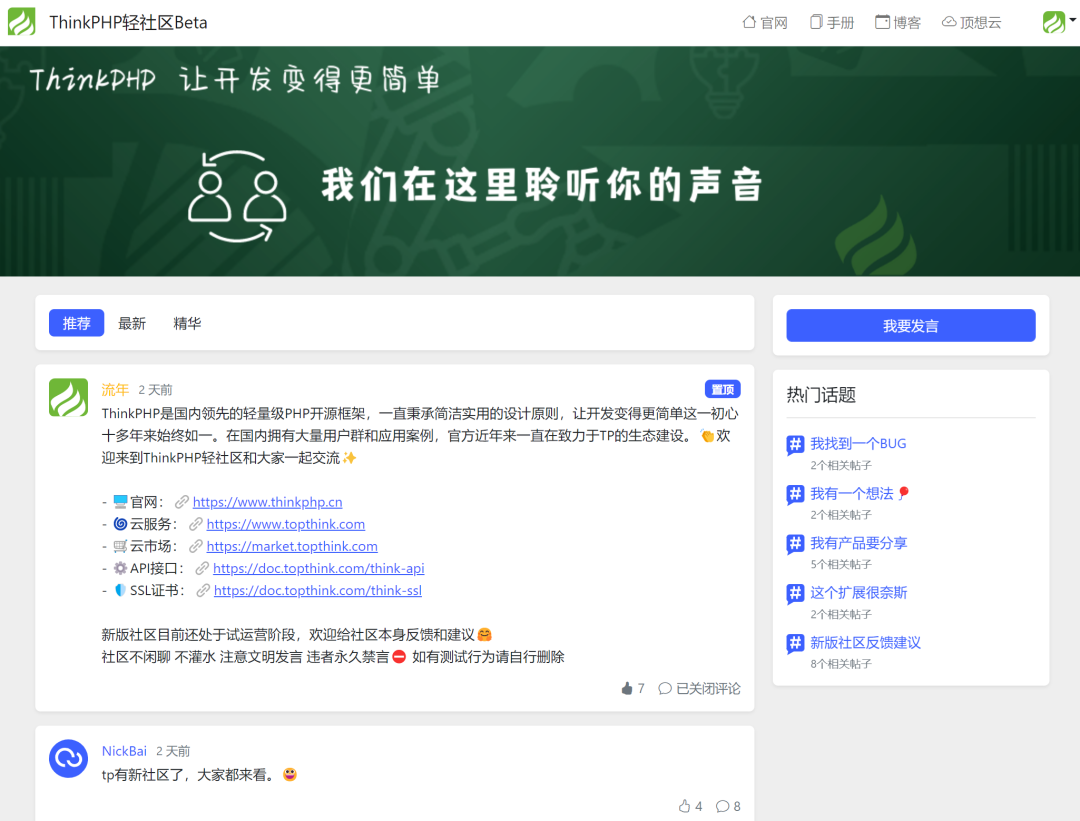Open the https://www.thinkphp.cn link
Image resolution: width=1080 pixels, height=821 pixels.
coord(267,502)
